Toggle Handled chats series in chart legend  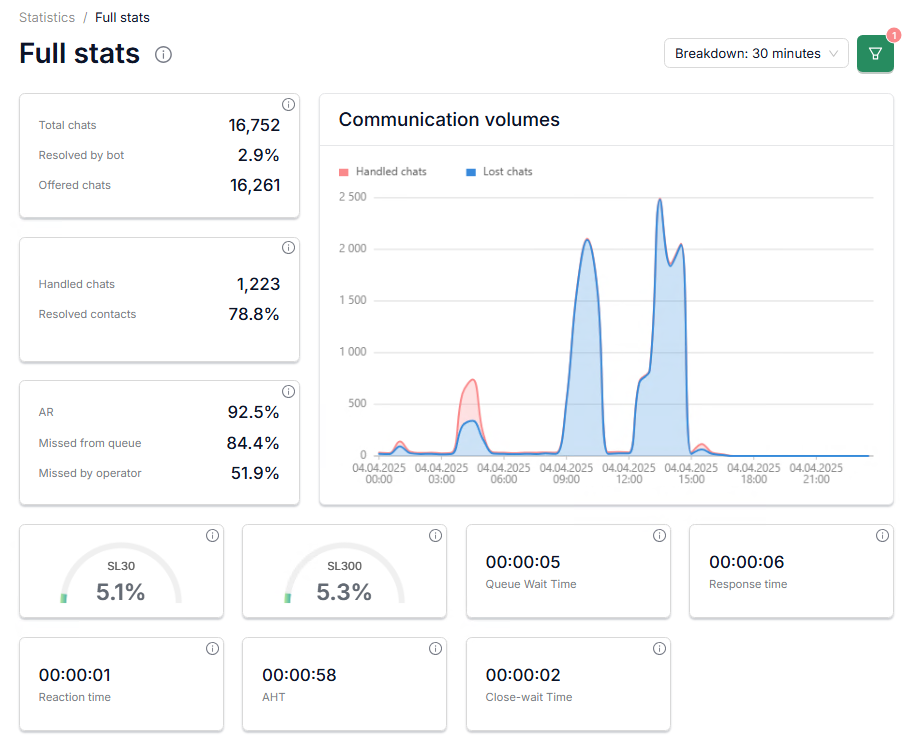pyautogui.click(x=391, y=172)
